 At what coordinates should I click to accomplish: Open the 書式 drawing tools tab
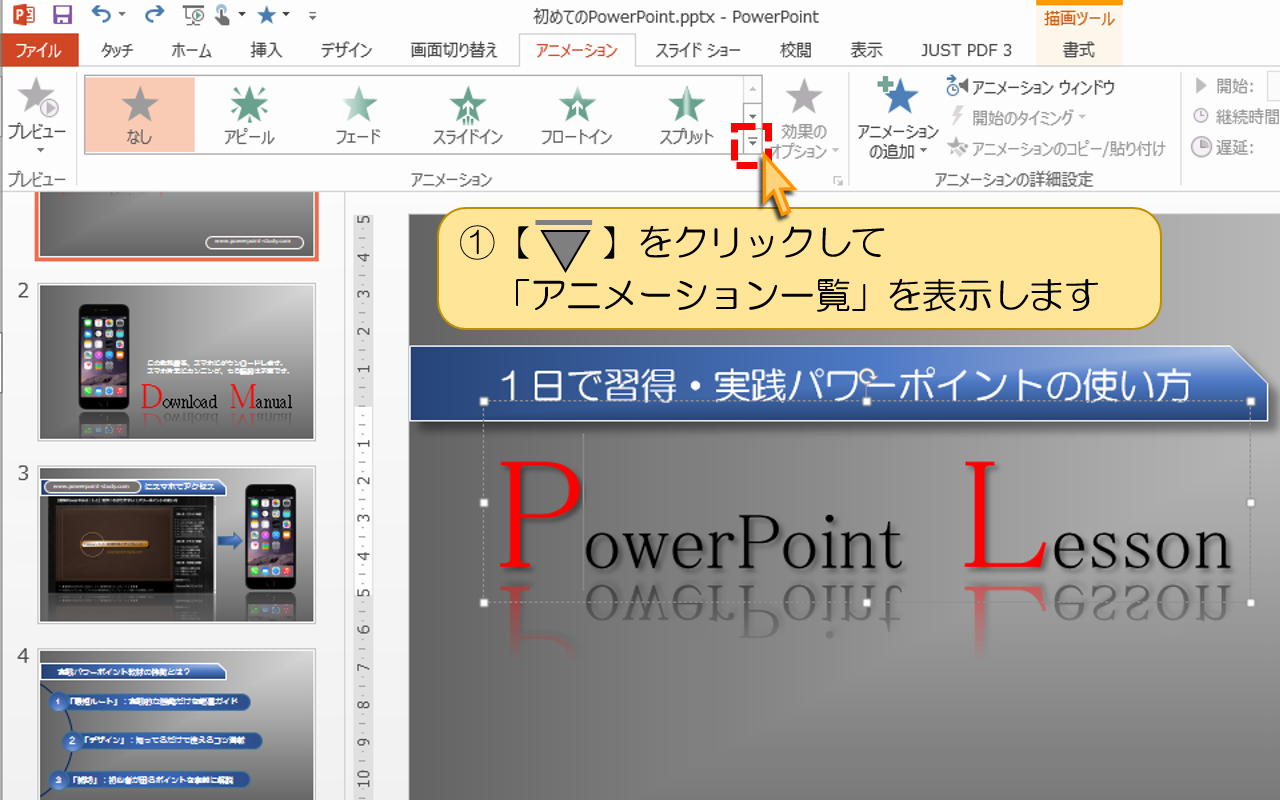(x=1079, y=50)
